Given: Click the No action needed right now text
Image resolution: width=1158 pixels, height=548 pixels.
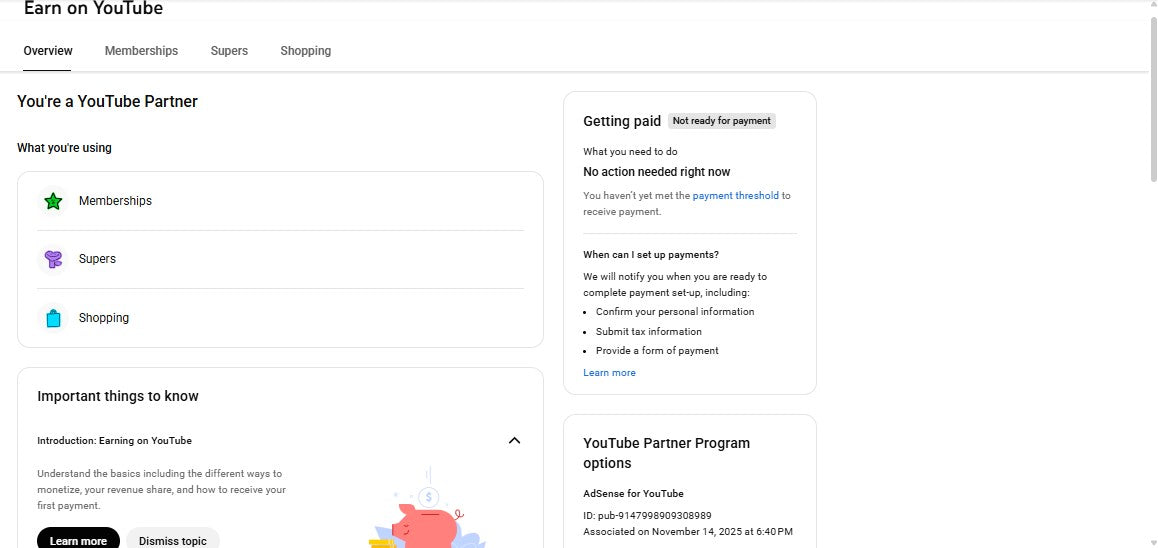Looking at the screenshot, I should tap(657, 172).
